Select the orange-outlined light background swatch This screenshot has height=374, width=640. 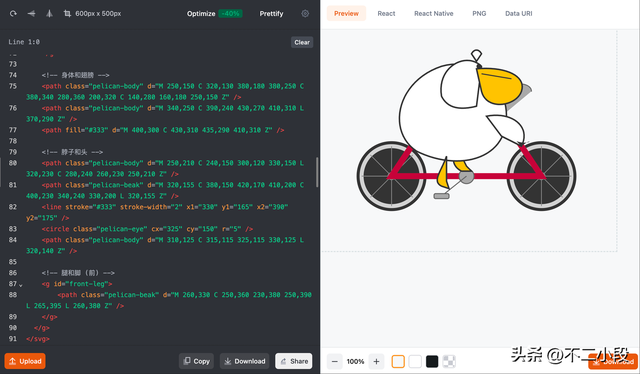coord(398,361)
